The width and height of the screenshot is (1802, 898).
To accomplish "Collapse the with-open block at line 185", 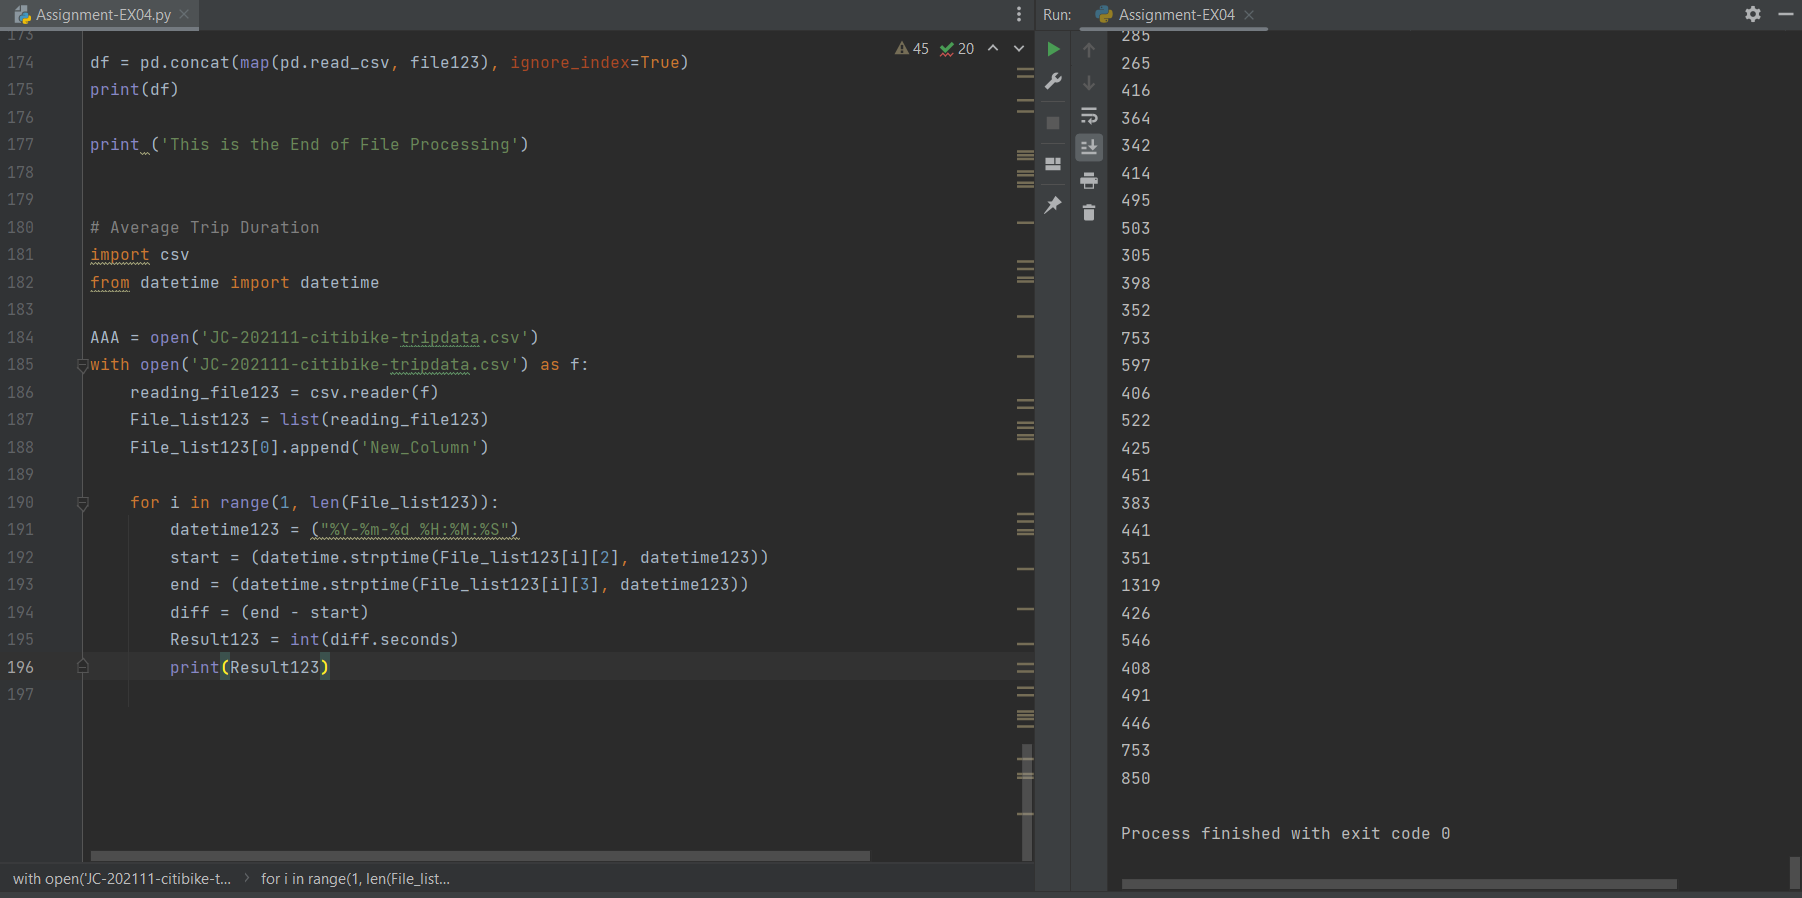I will click(83, 365).
